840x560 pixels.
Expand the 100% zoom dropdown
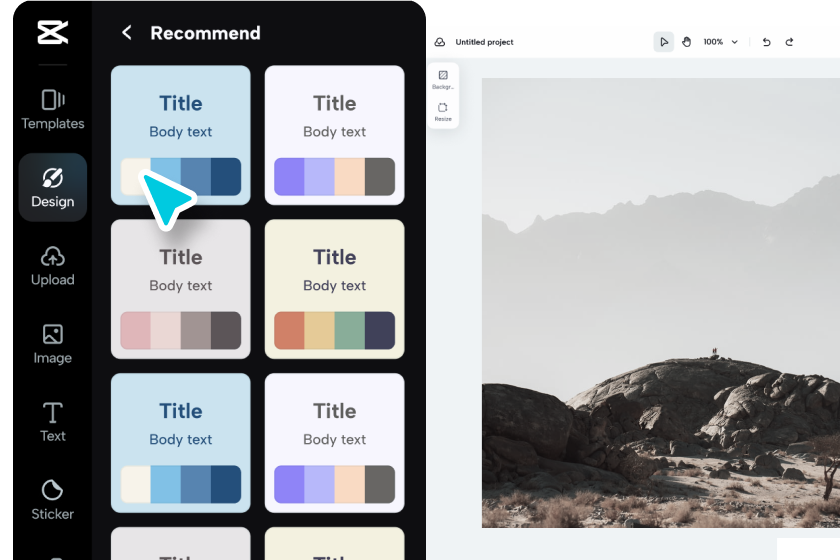(721, 42)
